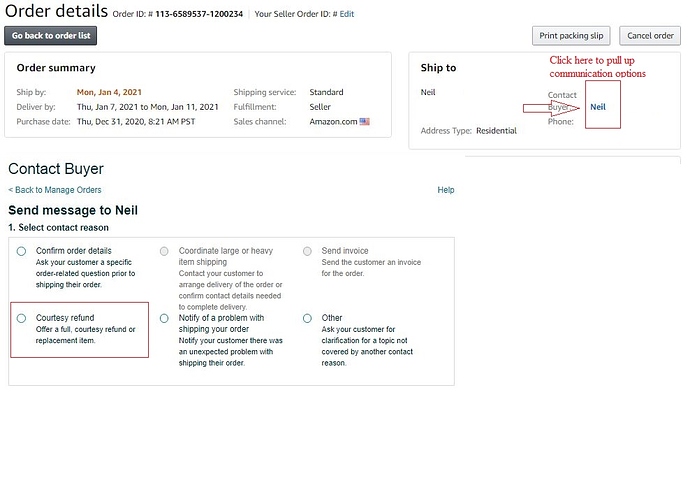This screenshot has height=484, width=690.
Task: Open the Help link
Action: pos(445,190)
